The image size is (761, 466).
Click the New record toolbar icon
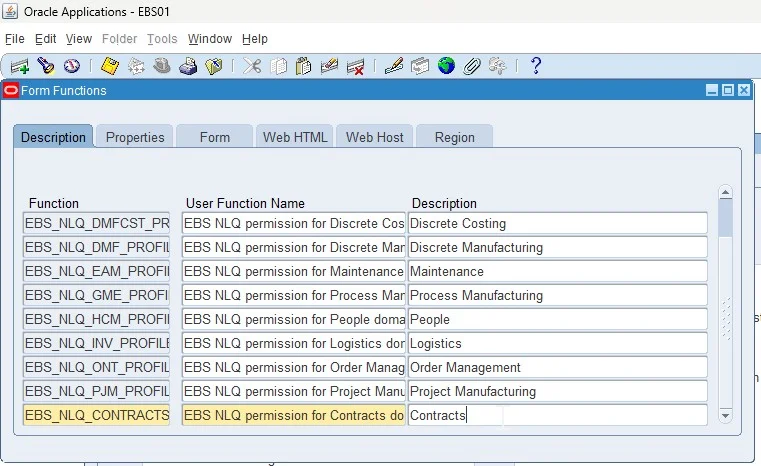point(20,66)
